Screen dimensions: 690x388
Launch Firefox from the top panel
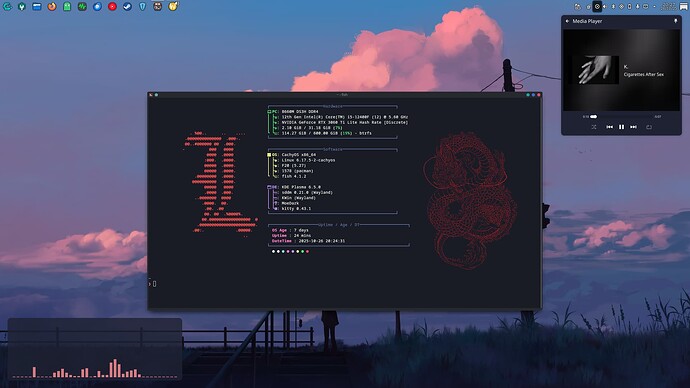click(52, 6)
